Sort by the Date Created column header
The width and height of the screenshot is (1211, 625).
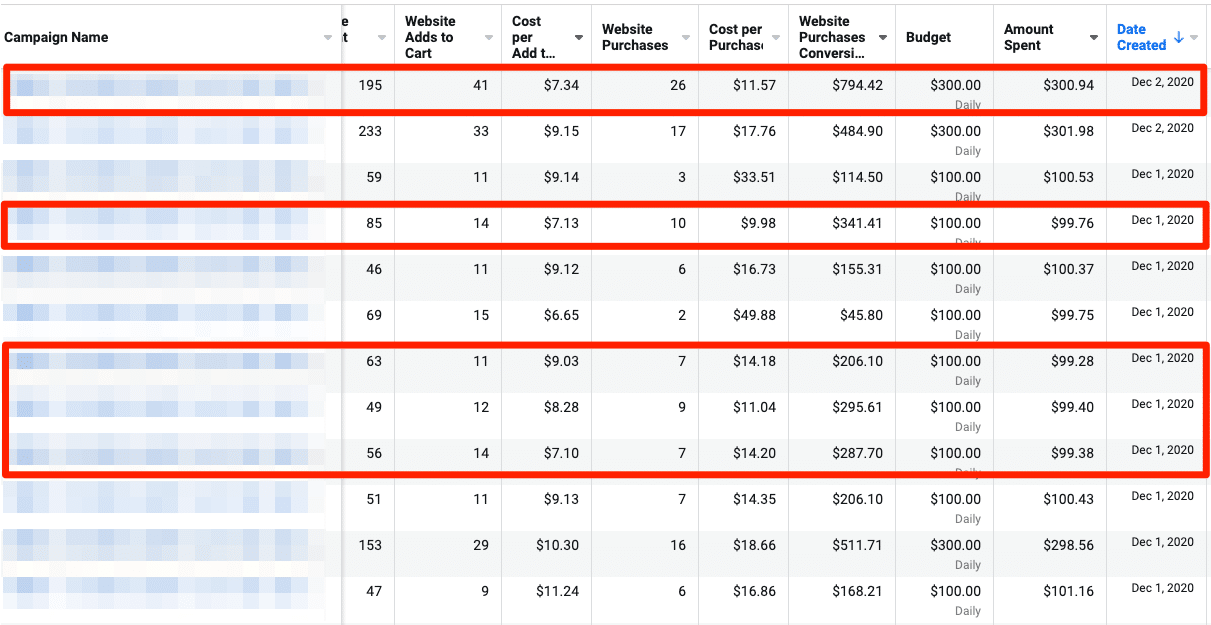coord(1140,37)
